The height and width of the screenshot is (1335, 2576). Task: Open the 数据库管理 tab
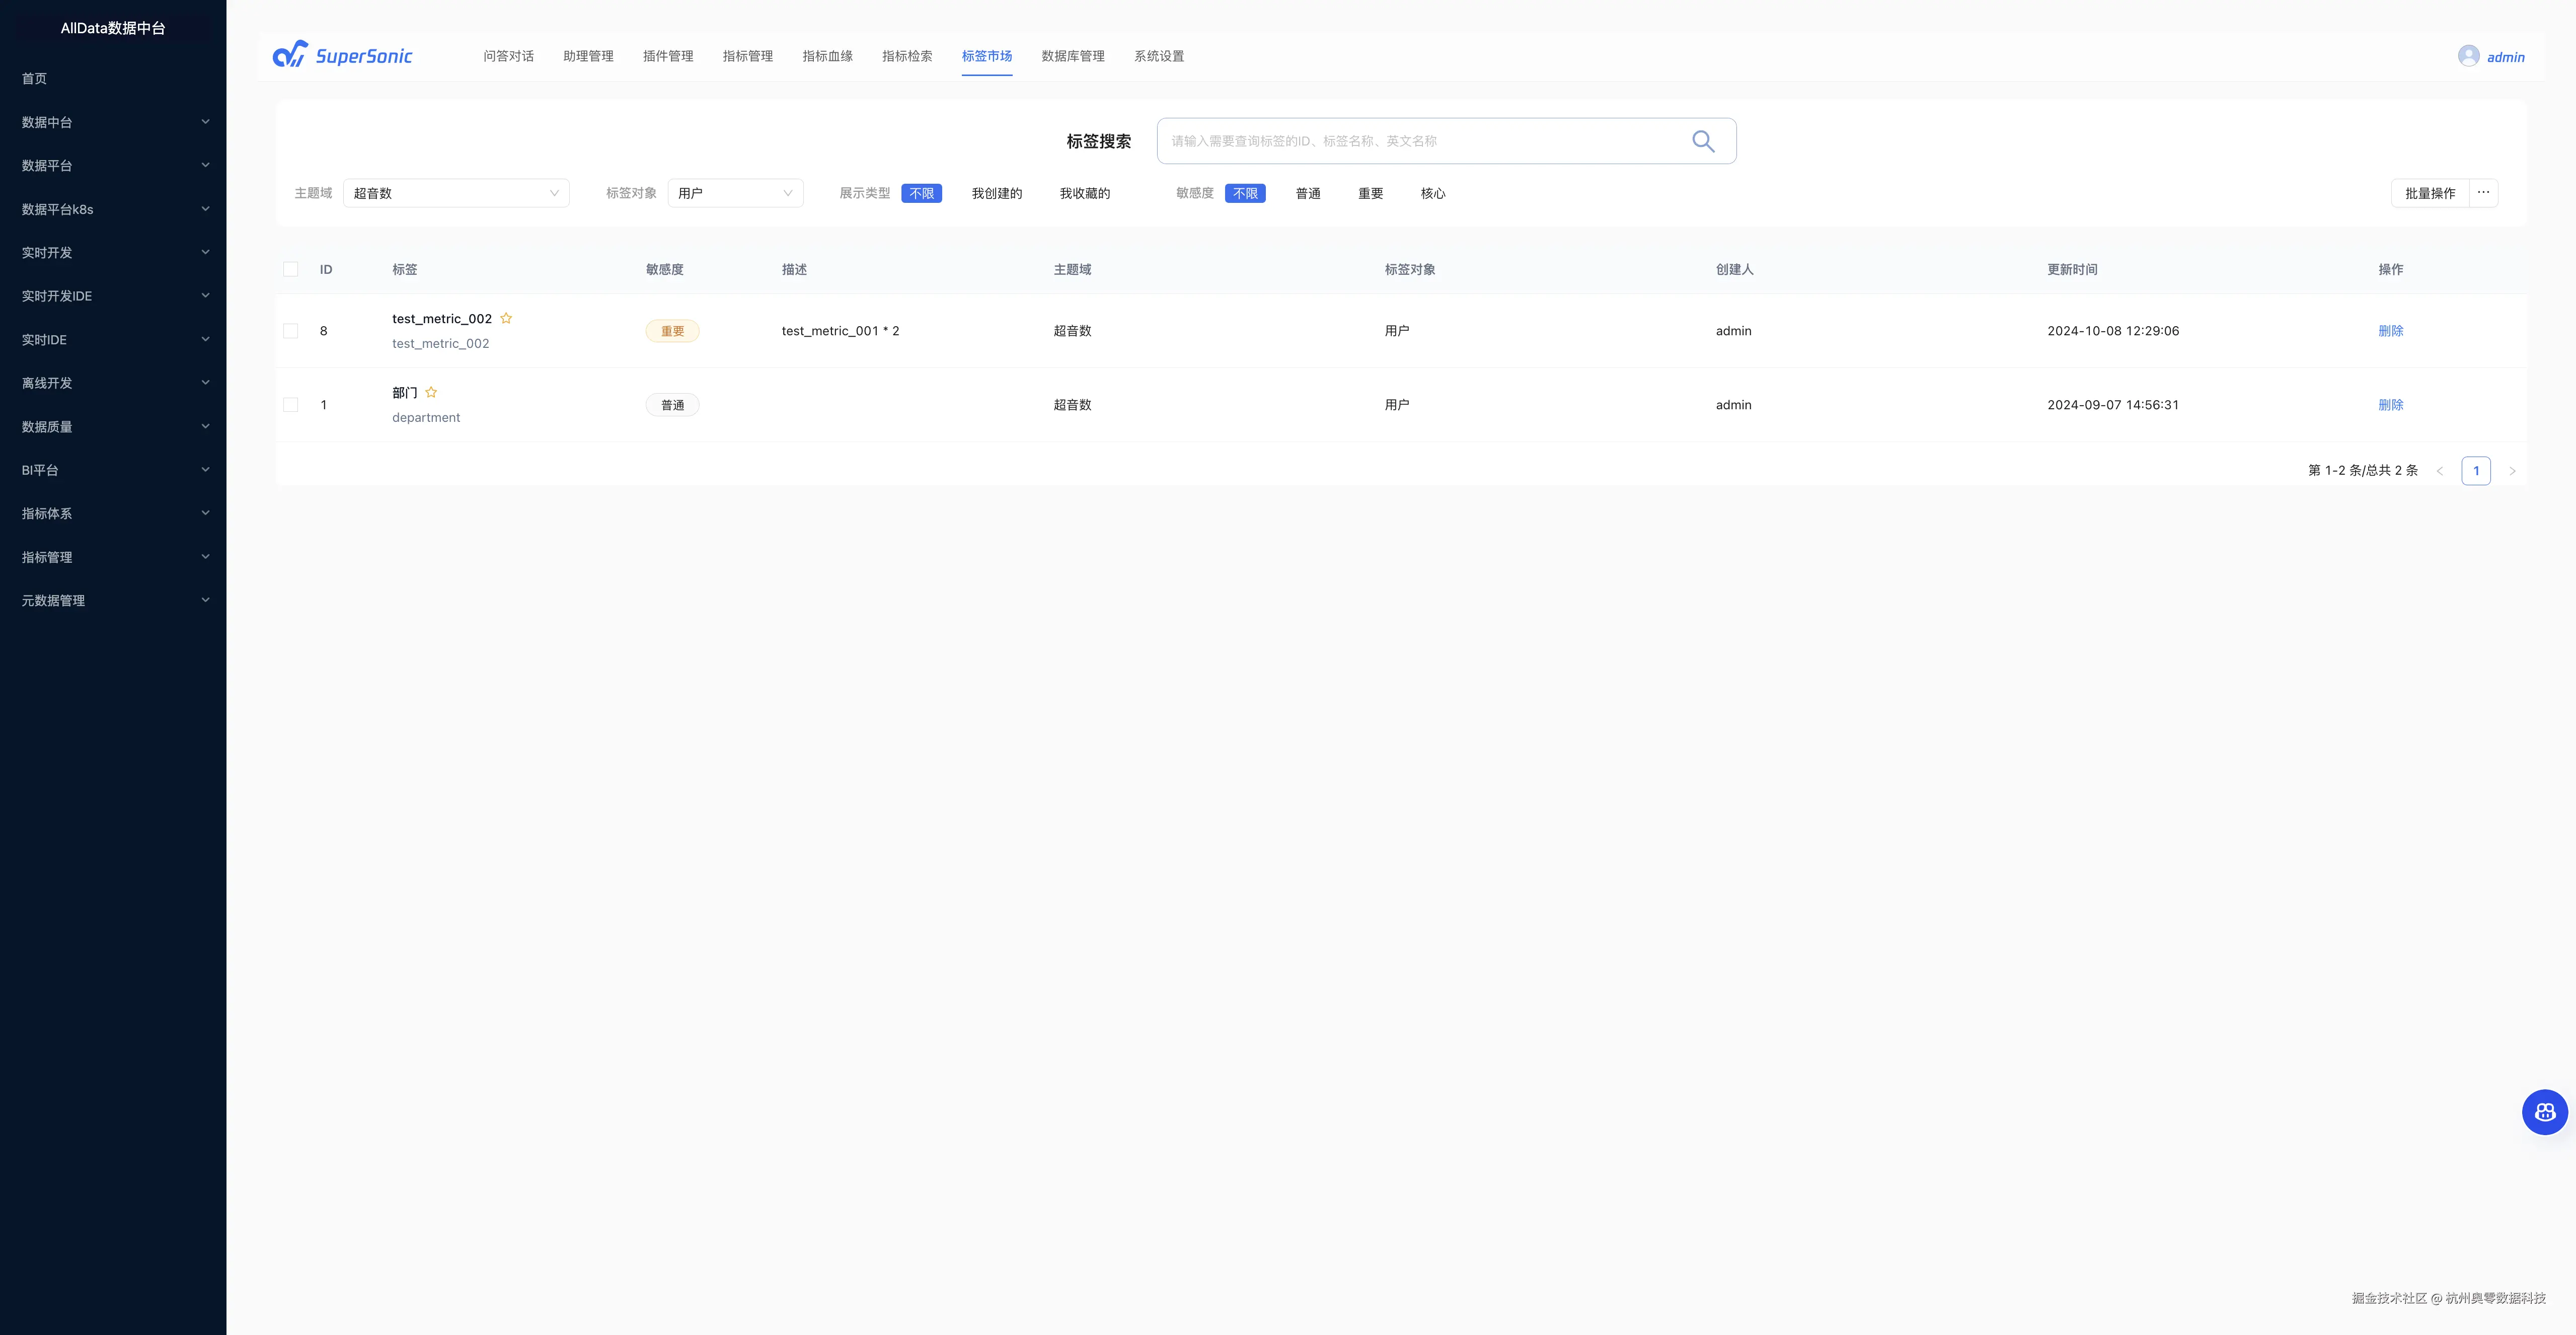[x=1072, y=56]
